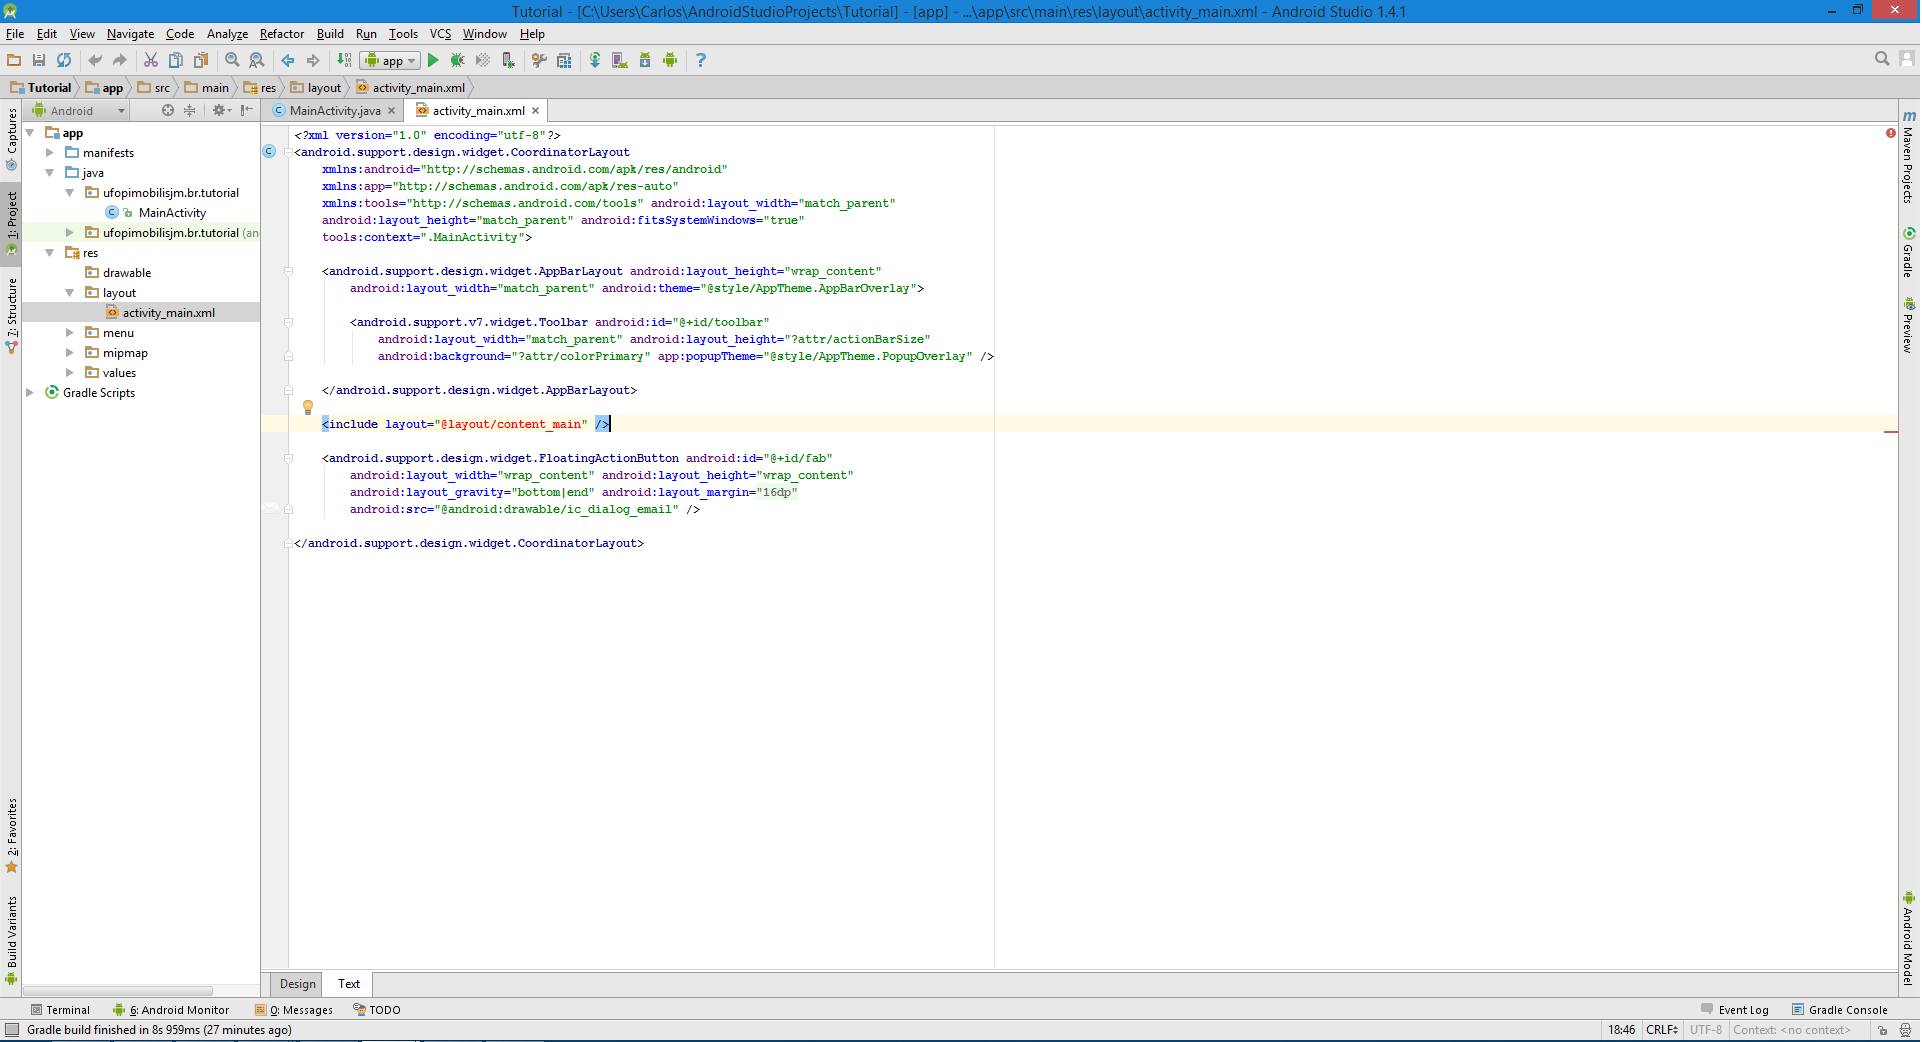Open the Messages tool window
The height and width of the screenshot is (1042, 1922).
pyautogui.click(x=294, y=1010)
